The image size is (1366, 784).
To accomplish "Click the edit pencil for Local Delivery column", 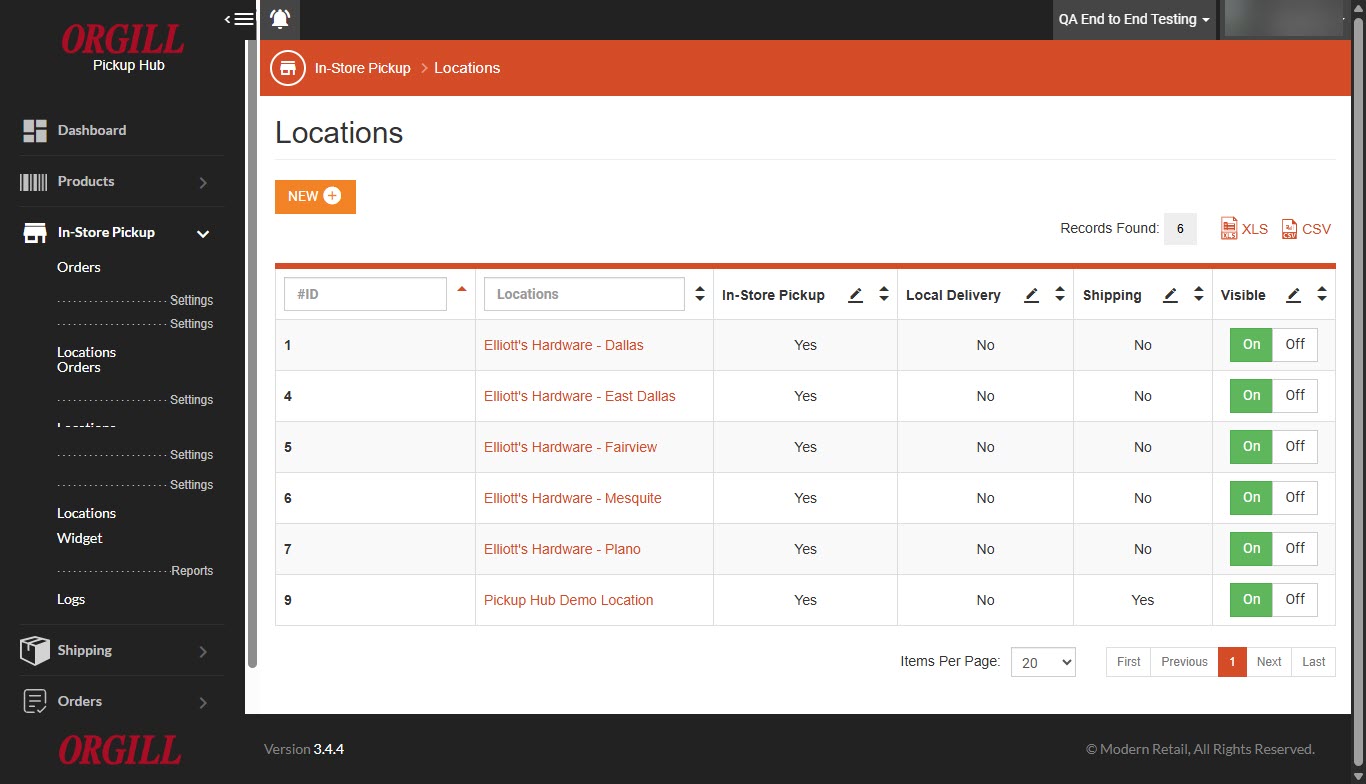I will coord(1032,295).
